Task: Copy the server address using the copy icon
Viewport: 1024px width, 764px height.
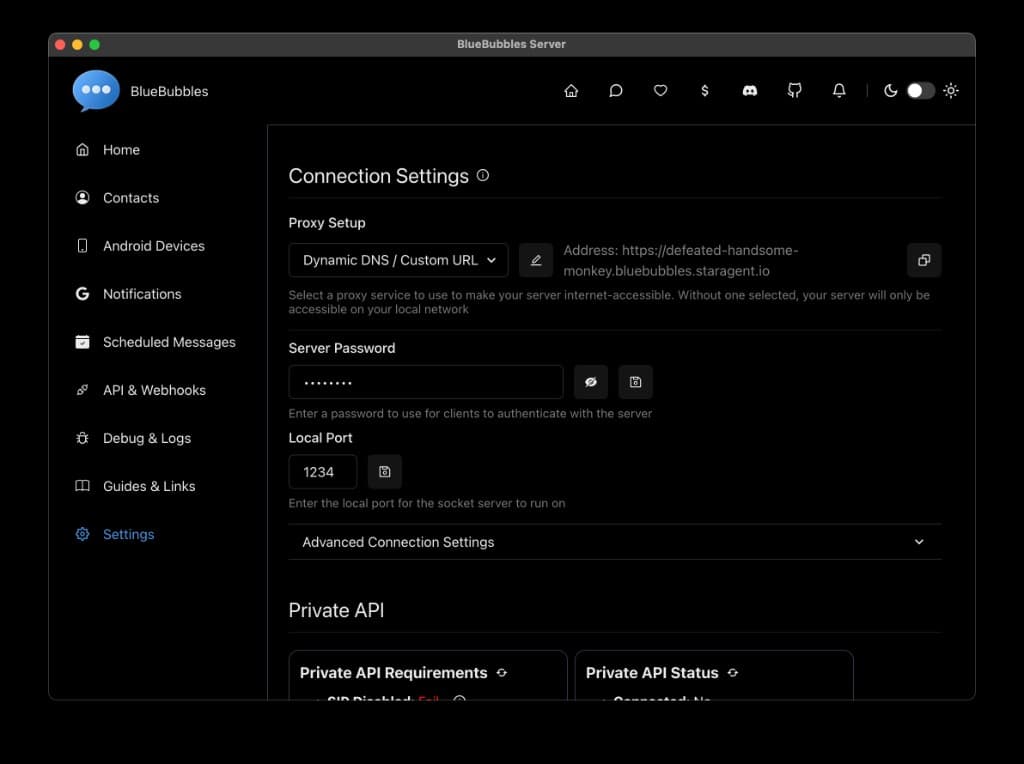Action: pos(923,260)
